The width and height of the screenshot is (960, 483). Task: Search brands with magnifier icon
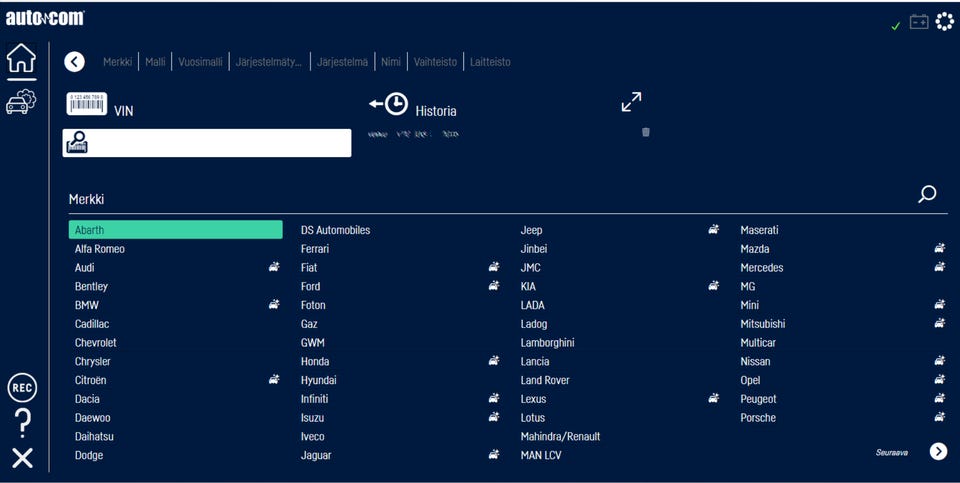click(927, 194)
